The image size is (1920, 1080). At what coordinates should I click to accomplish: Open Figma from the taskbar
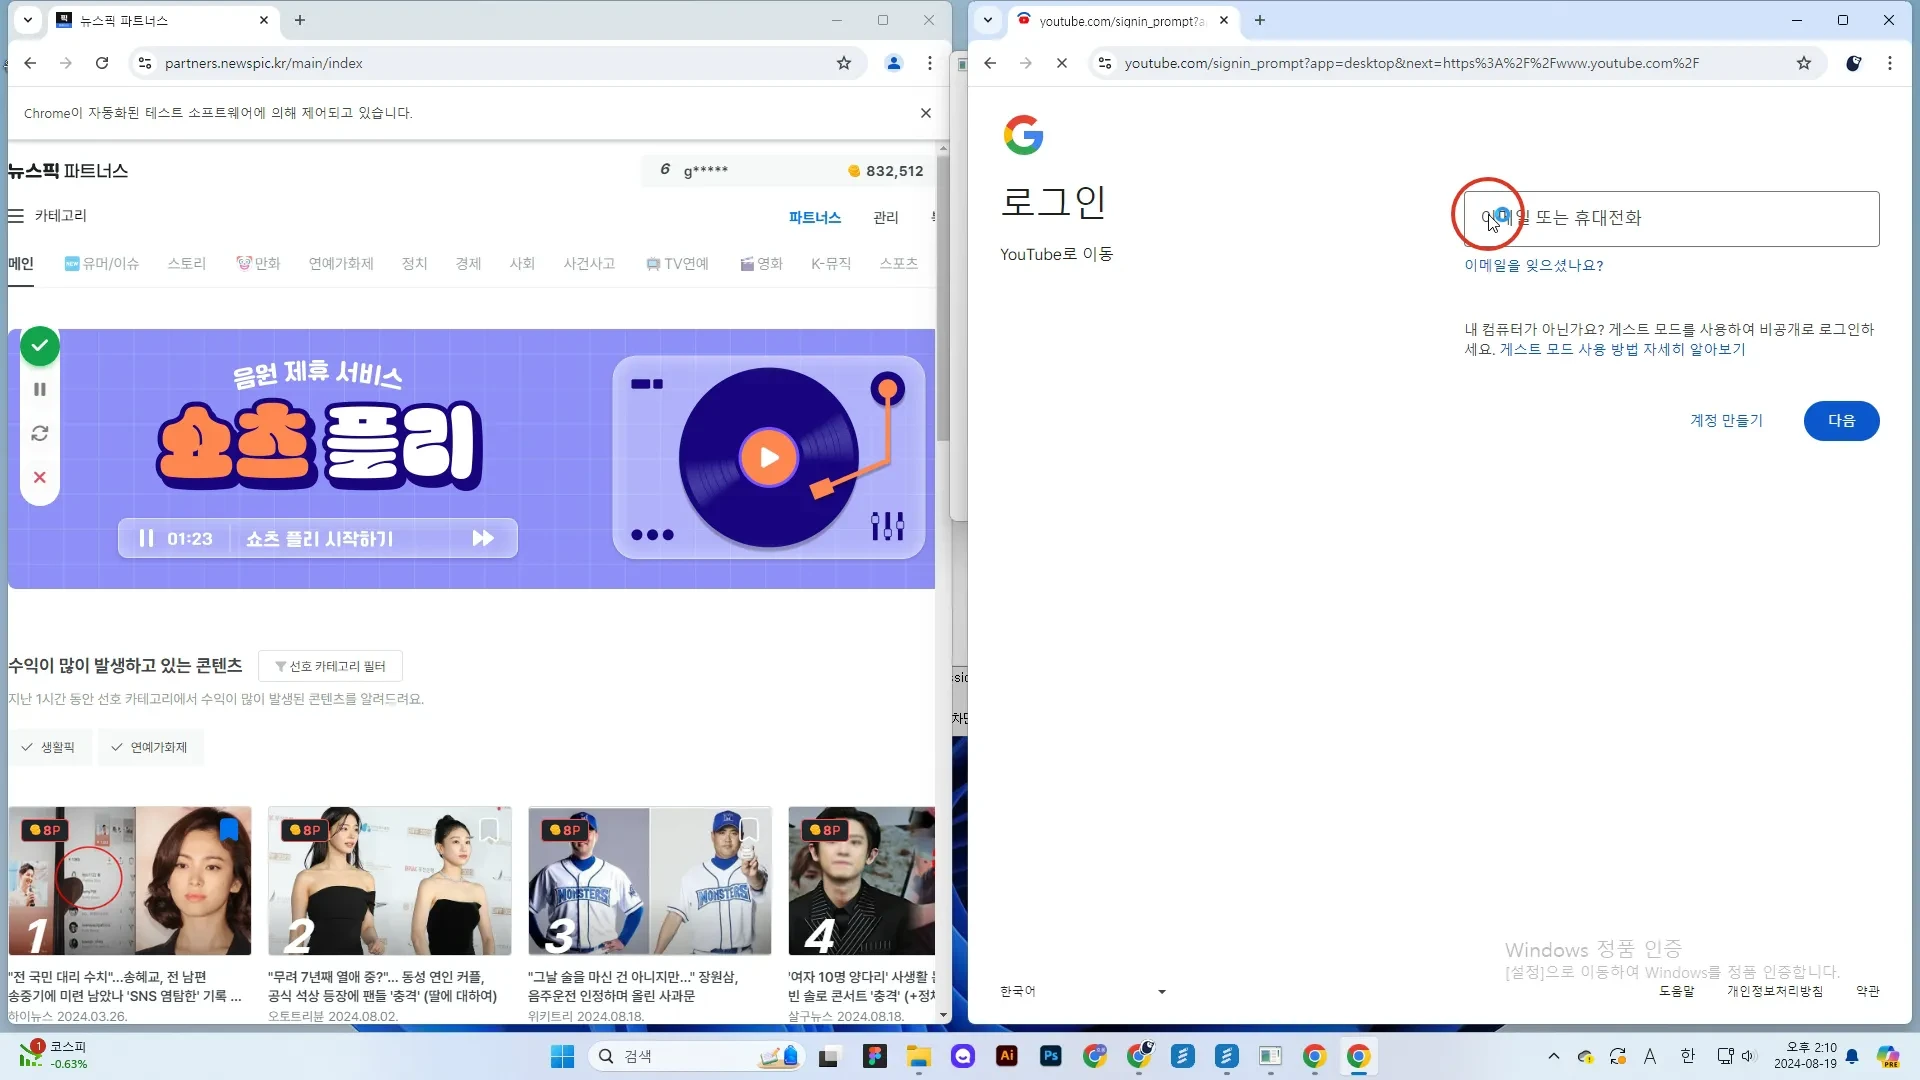[875, 1056]
